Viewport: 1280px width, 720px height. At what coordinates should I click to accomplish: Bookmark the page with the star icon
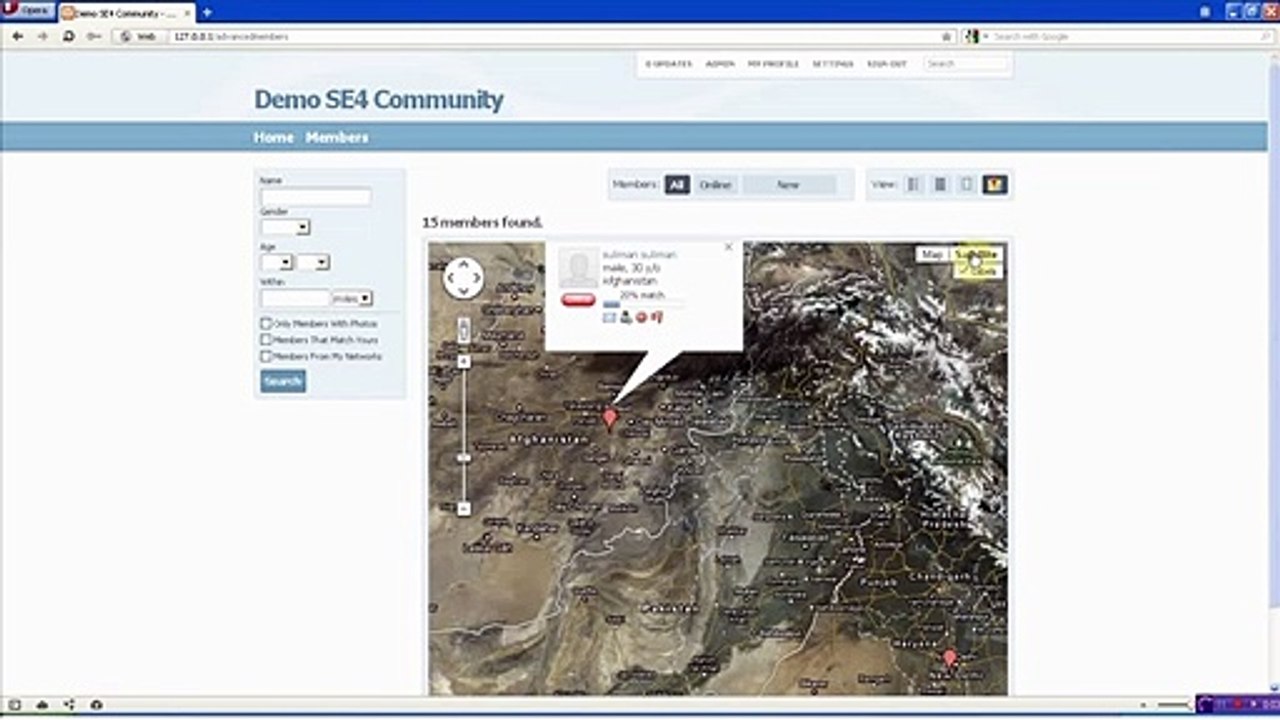click(947, 36)
